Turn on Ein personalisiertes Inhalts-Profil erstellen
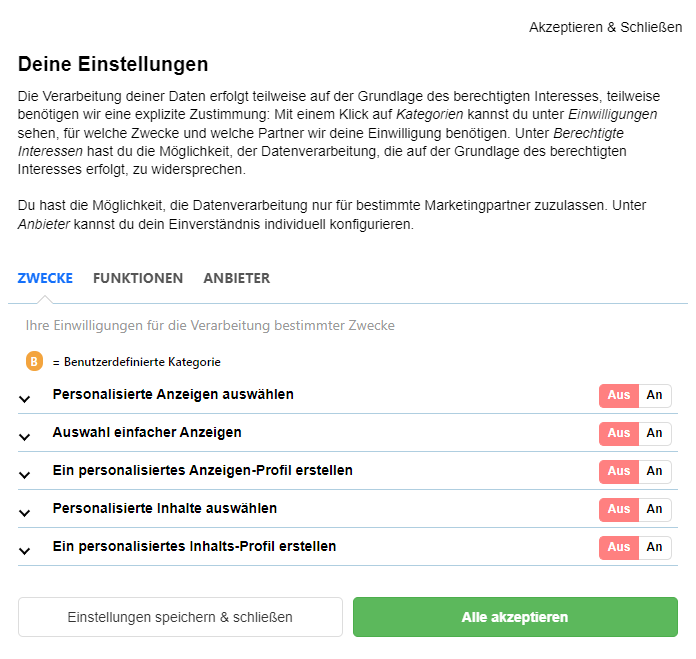The height and width of the screenshot is (659, 696). point(655,547)
